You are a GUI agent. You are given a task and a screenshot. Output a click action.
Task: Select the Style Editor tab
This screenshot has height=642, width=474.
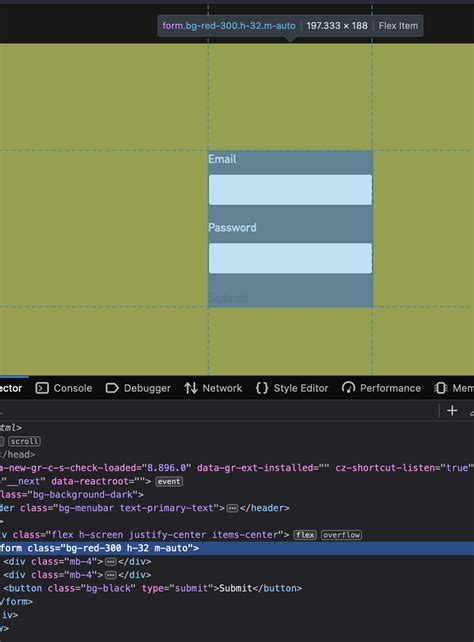click(x=292, y=388)
